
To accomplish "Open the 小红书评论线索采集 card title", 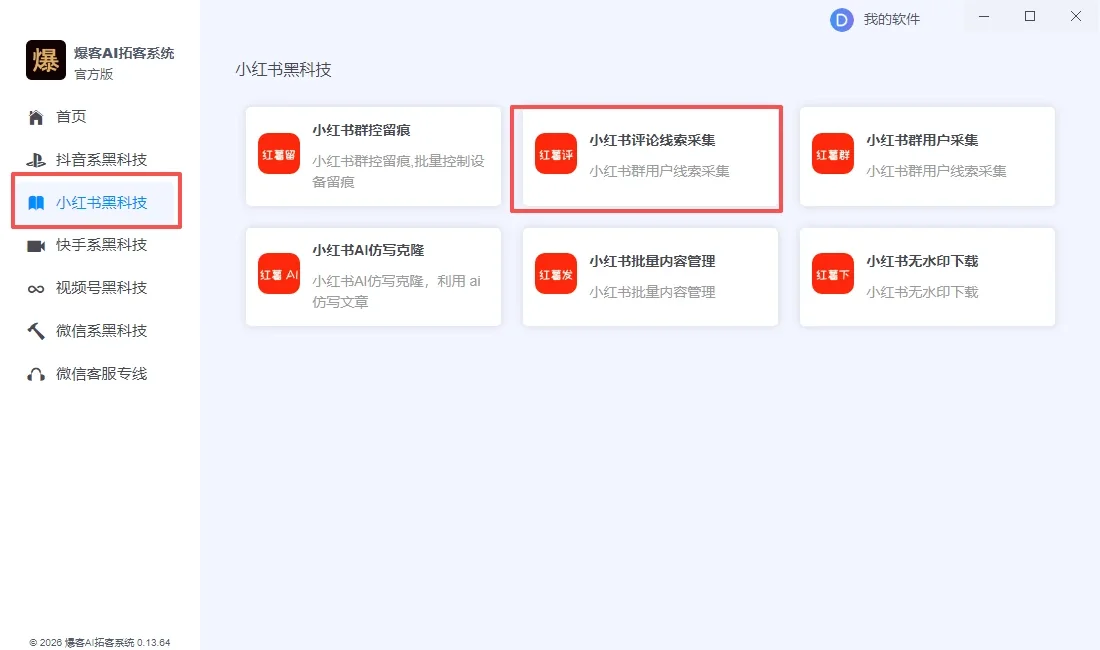I will tap(652, 140).
